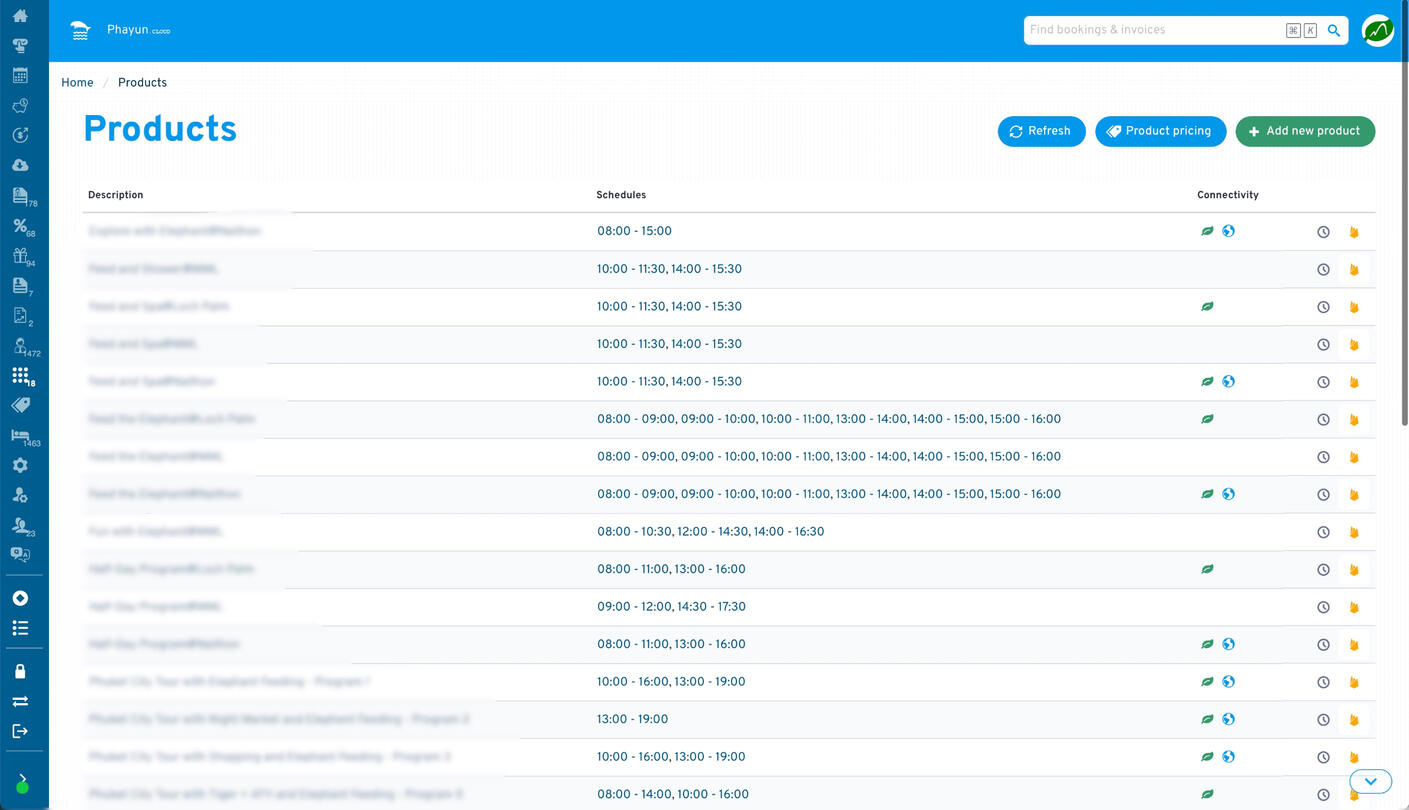Open the settings gear in the sidebar
The width and height of the screenshot is (1409, 810).
point(21,464)
